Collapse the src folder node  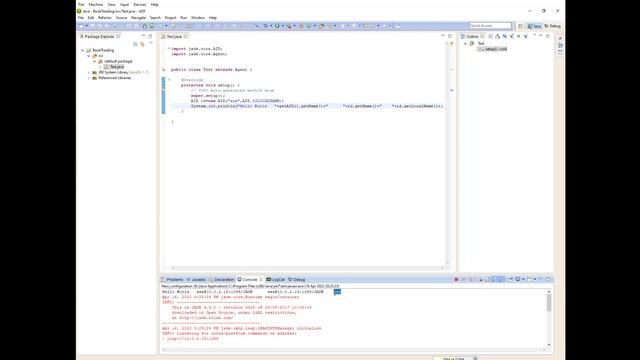[89, 56]
